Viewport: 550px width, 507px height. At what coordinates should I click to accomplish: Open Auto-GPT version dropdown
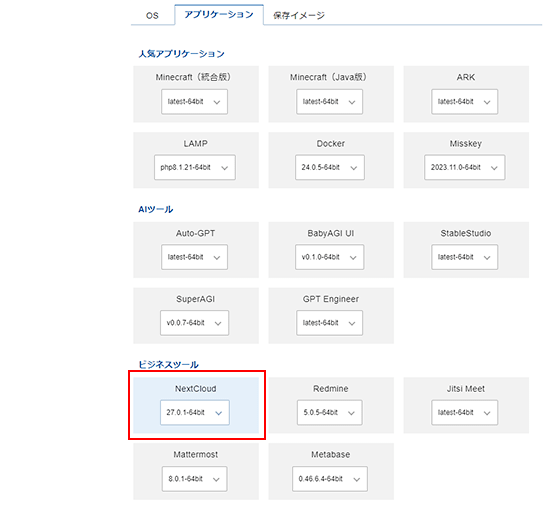coord(194,257)
